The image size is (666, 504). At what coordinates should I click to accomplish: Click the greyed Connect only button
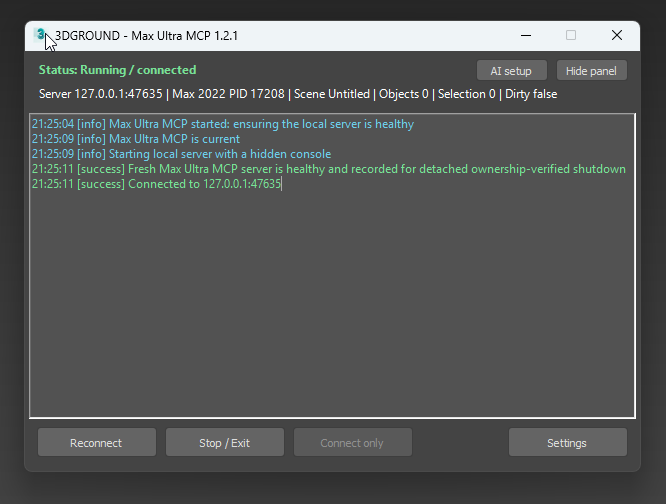click(353, 442)
